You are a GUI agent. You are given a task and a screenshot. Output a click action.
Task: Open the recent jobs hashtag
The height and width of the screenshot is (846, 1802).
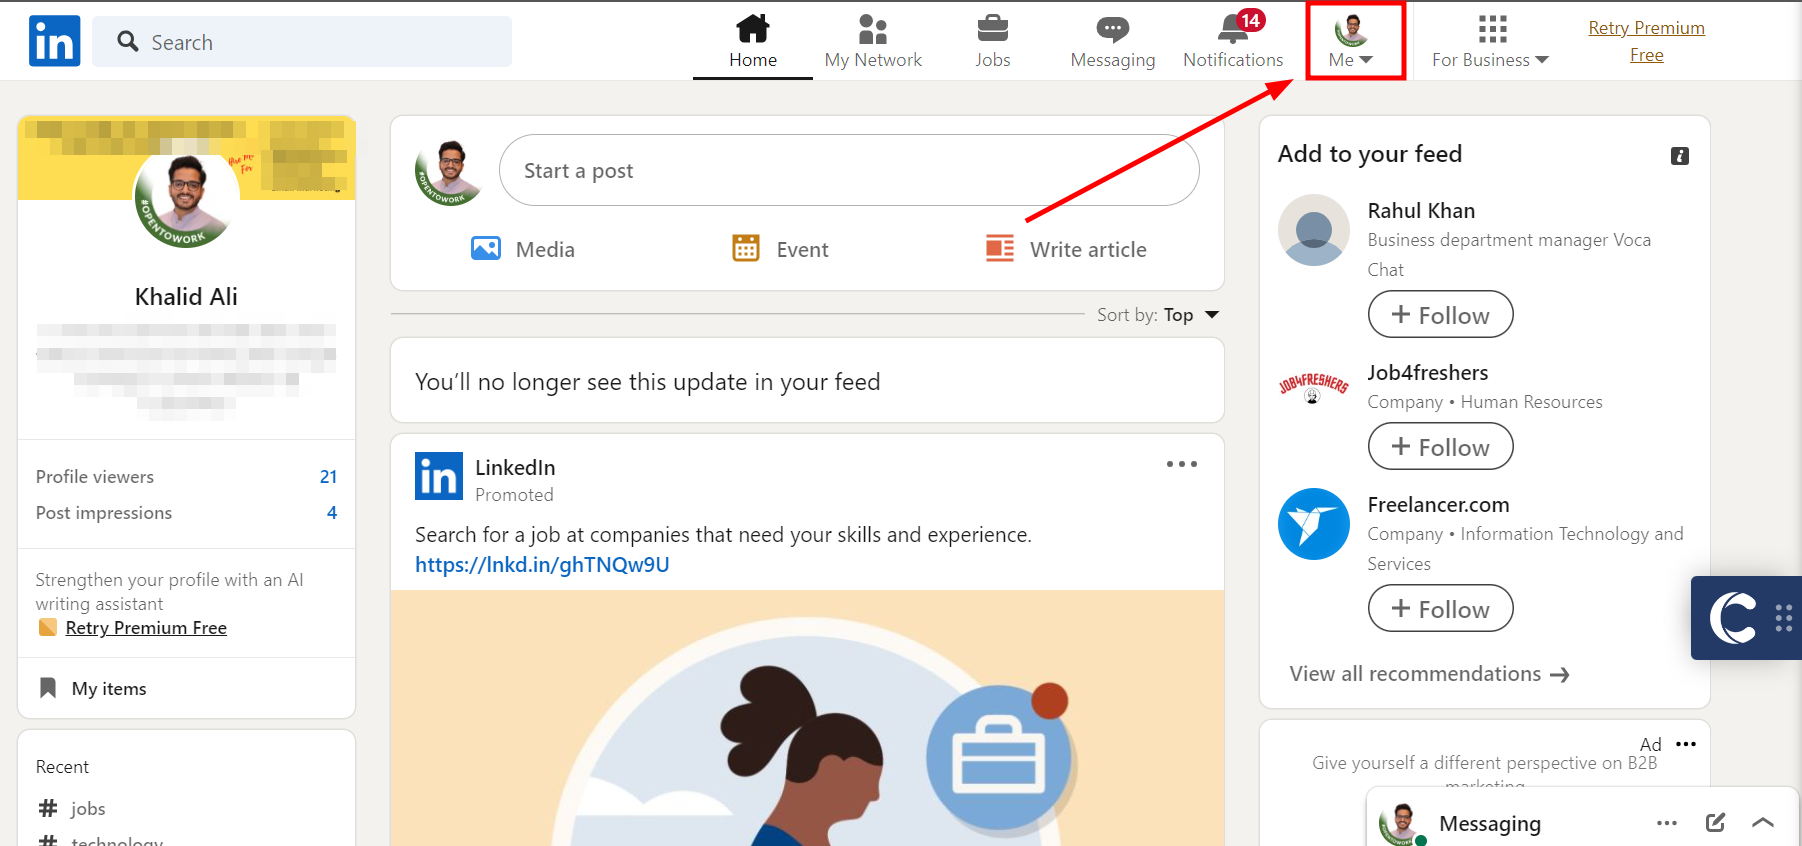tap(72, 808)
